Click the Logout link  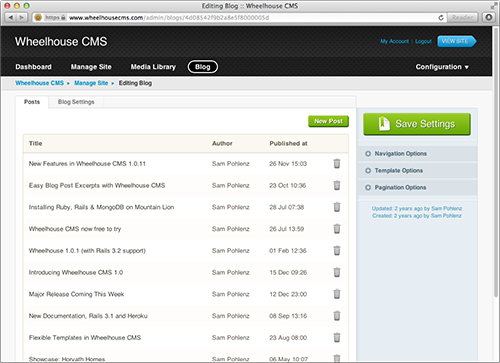423,41
